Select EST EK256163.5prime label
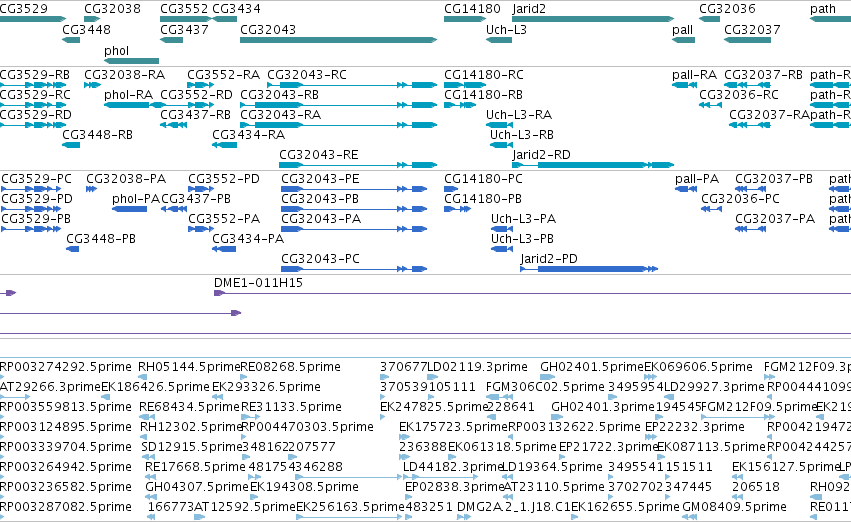 351,507
